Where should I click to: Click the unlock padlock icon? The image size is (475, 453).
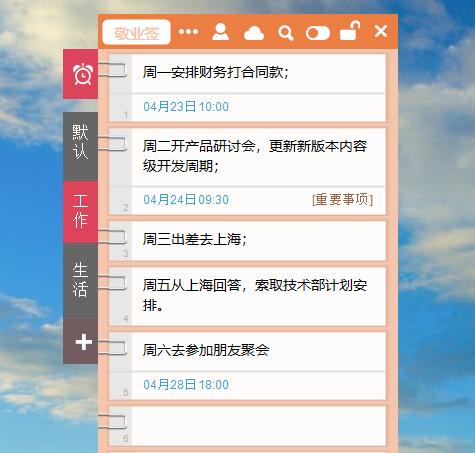[x=350, y=31]
